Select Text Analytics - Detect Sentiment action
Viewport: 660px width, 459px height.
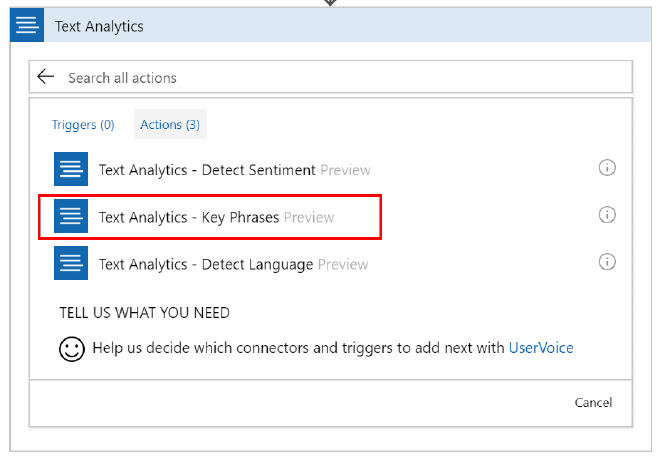[x=207, y=170]
